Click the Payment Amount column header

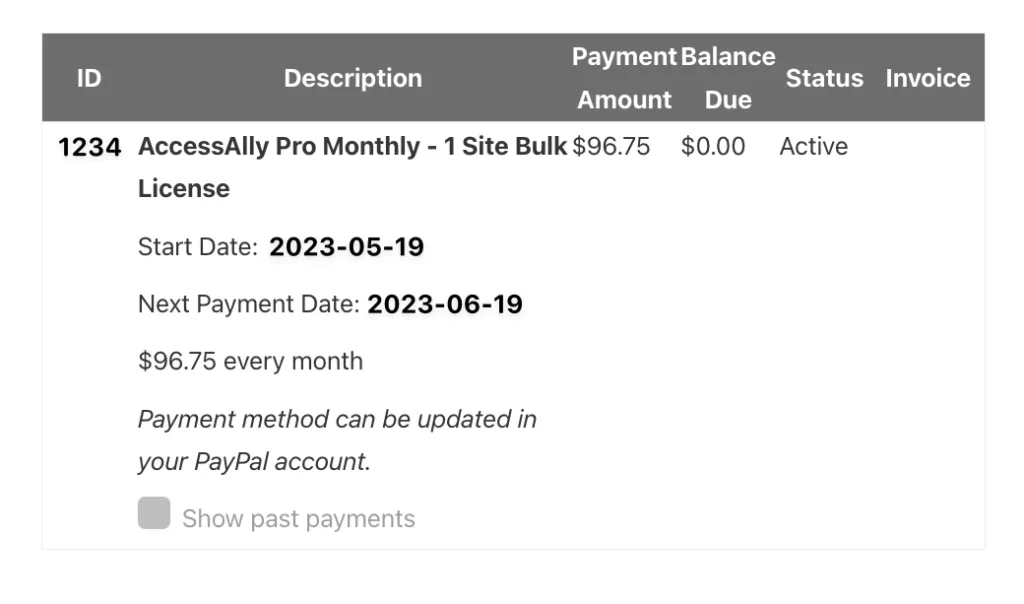[x=624, y=78]
